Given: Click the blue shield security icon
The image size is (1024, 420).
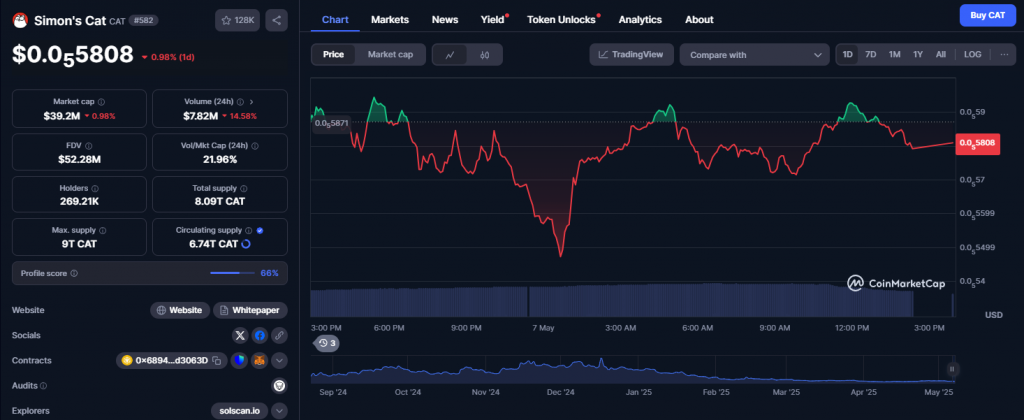Looking at the screenshot, I should 240,361.
